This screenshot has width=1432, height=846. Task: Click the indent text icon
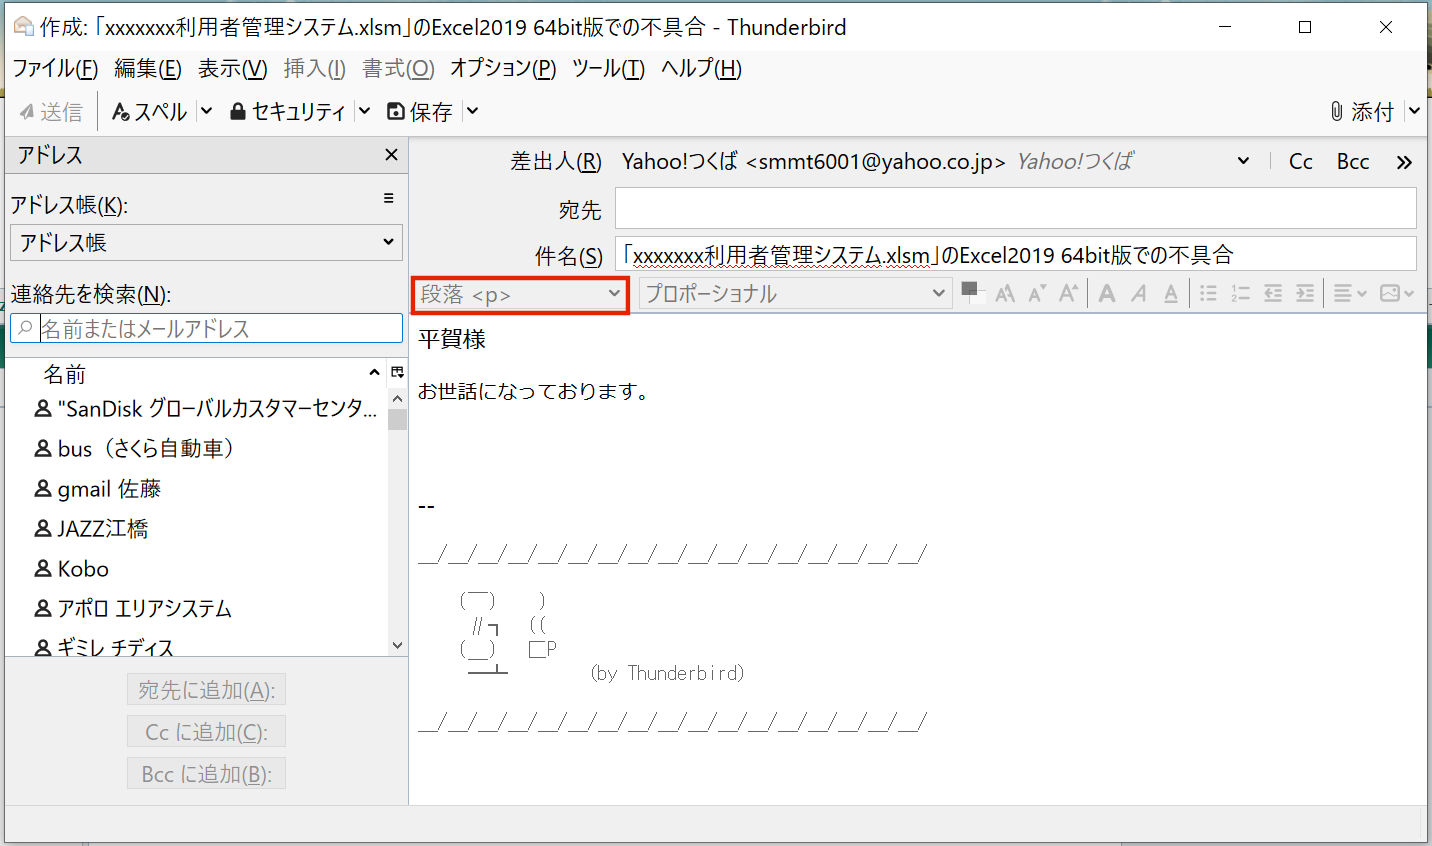coord(1305,293)
